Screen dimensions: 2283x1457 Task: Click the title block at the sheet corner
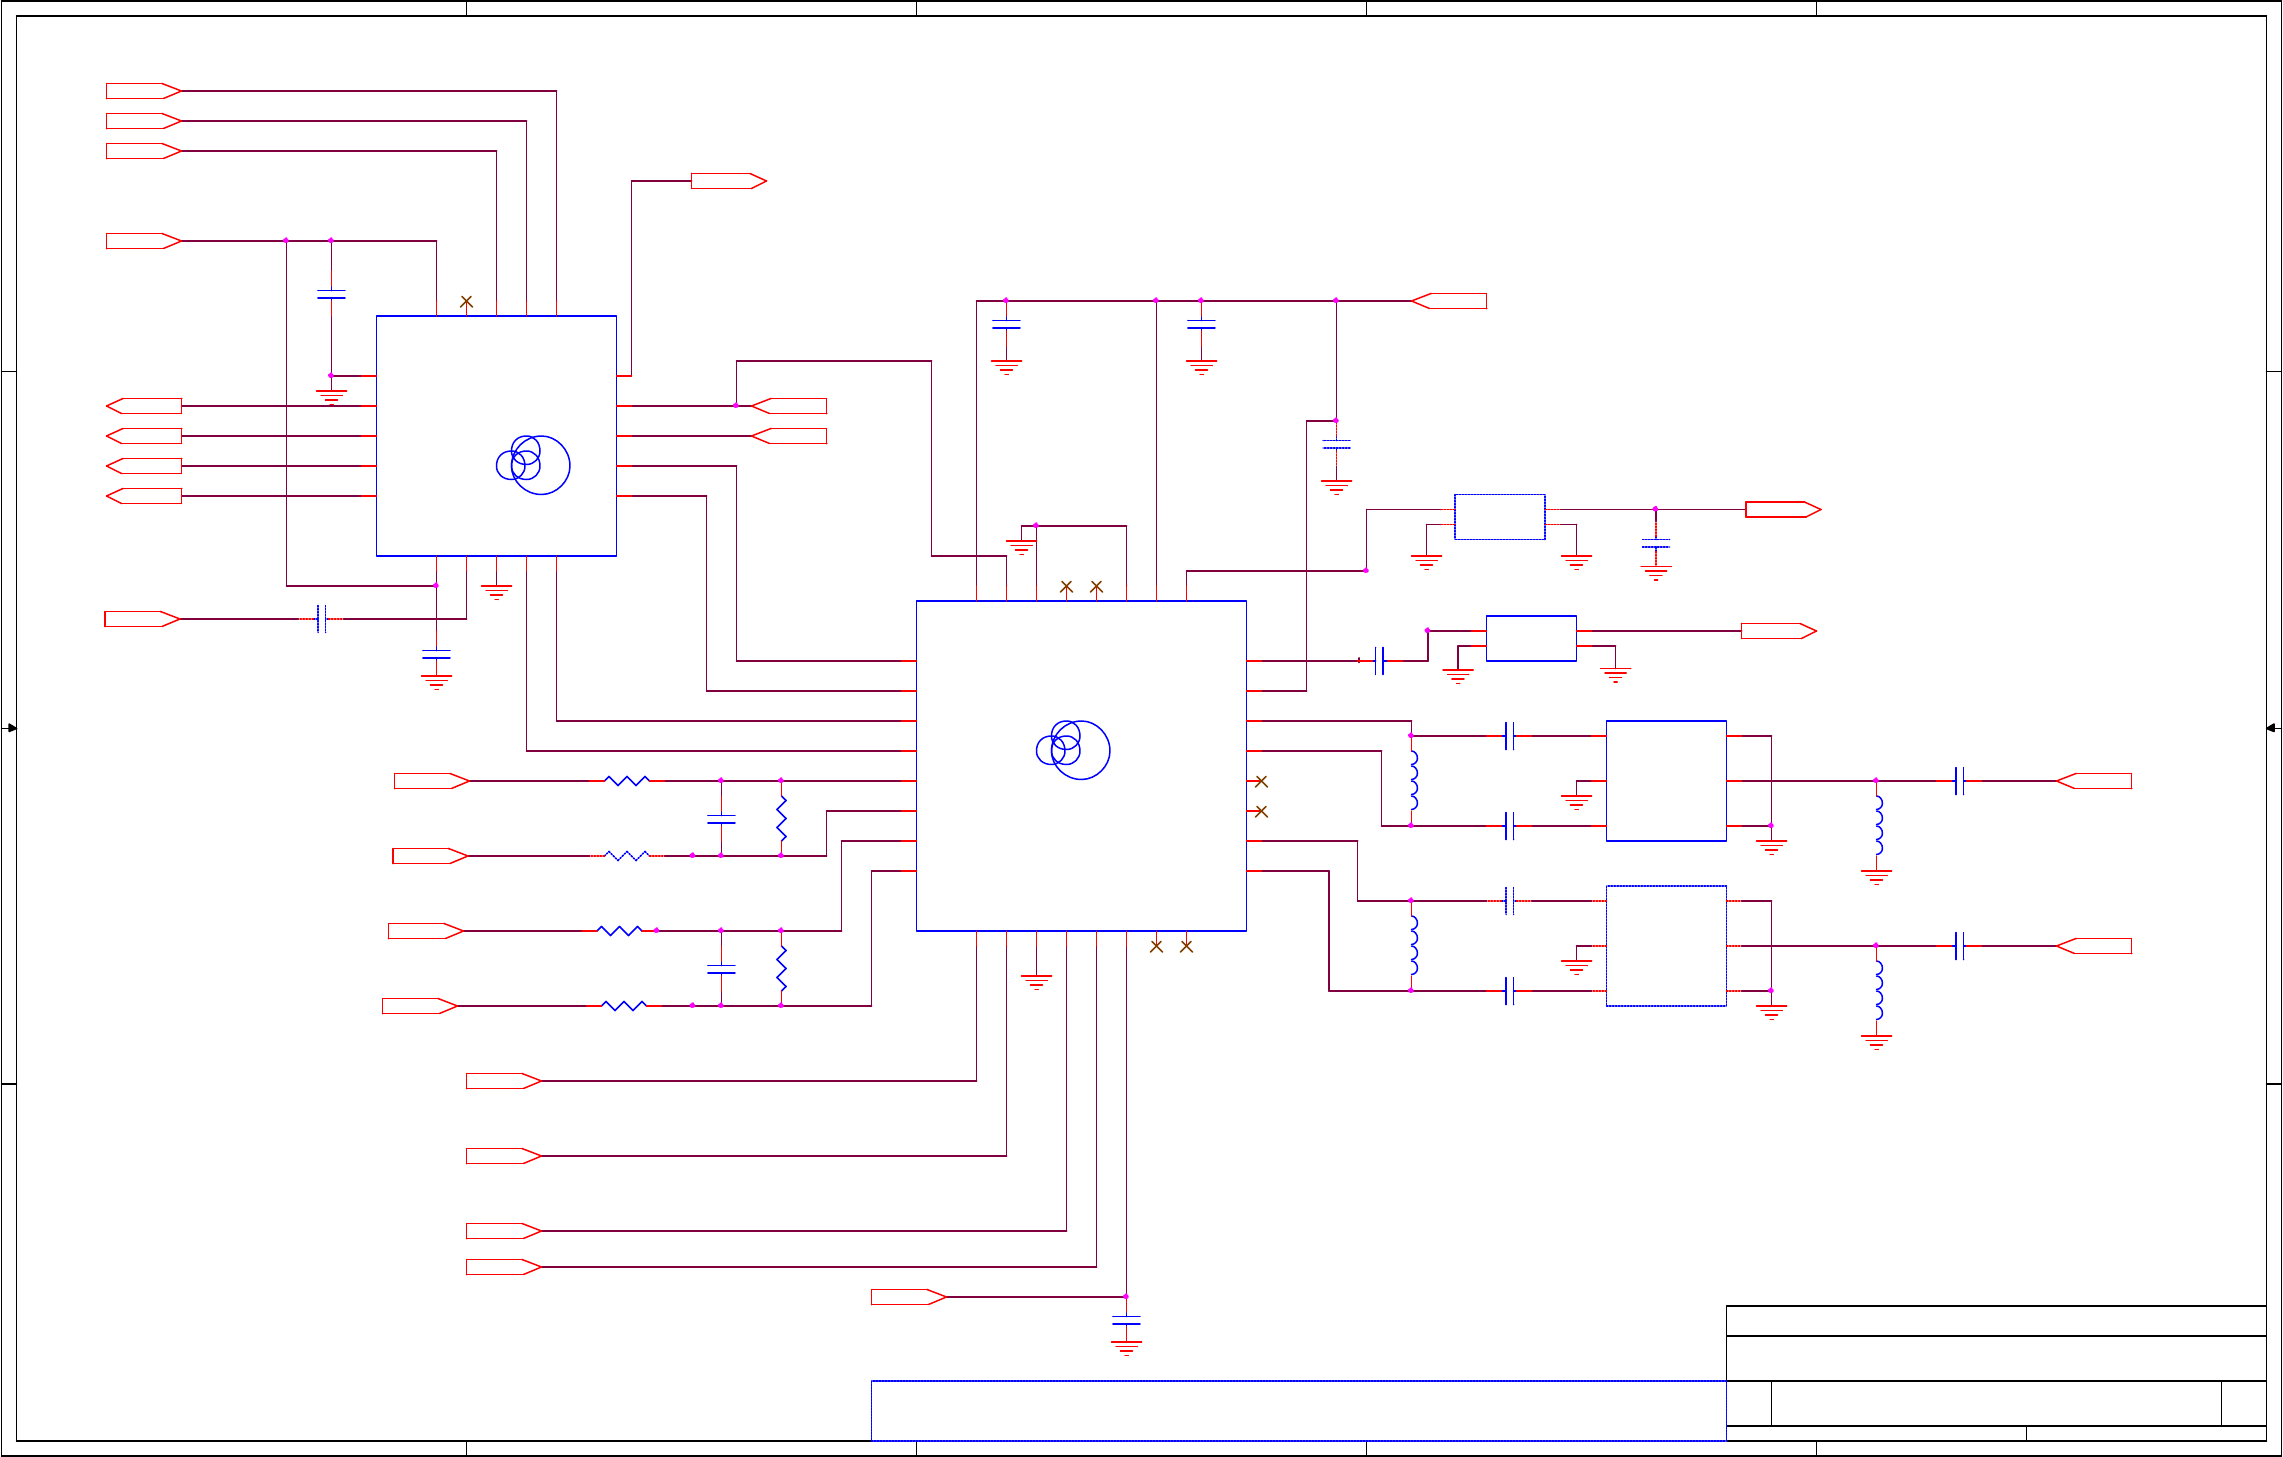tap(1996, 1373)
